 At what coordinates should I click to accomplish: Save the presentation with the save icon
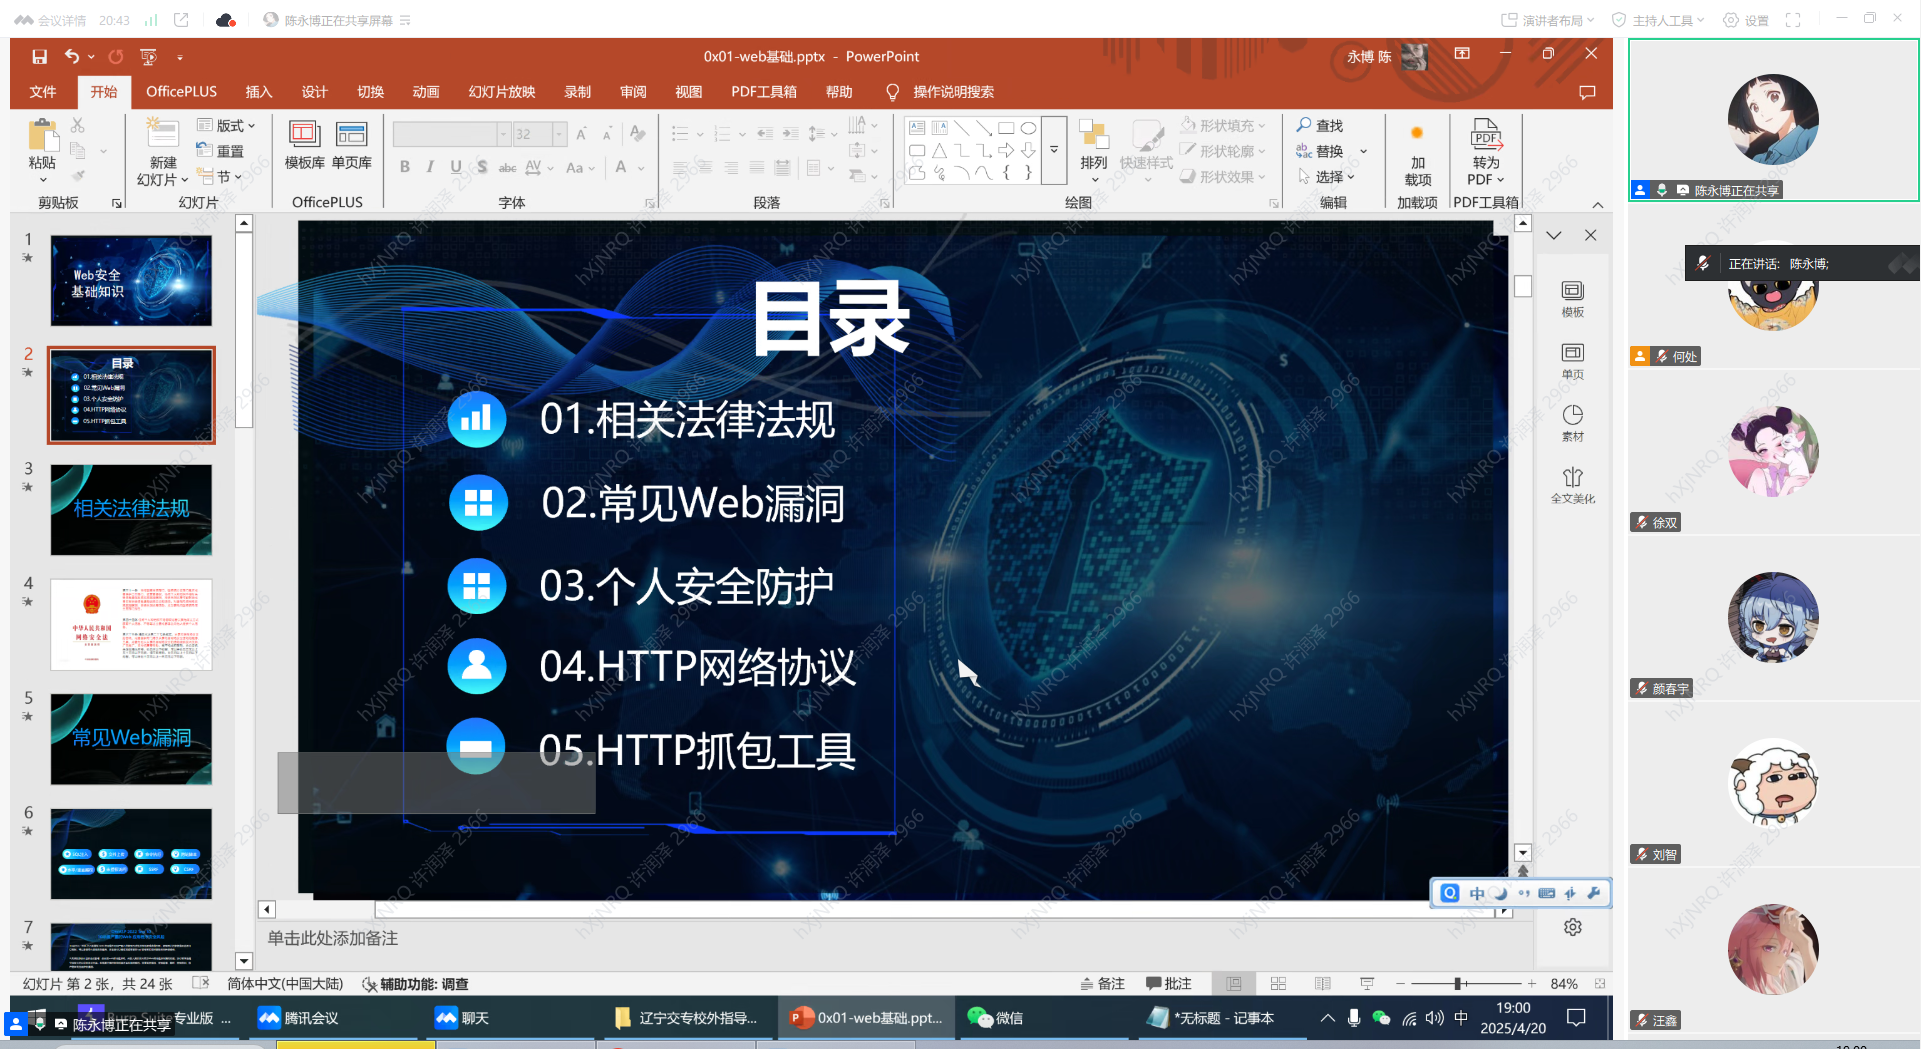coord(39,57)
